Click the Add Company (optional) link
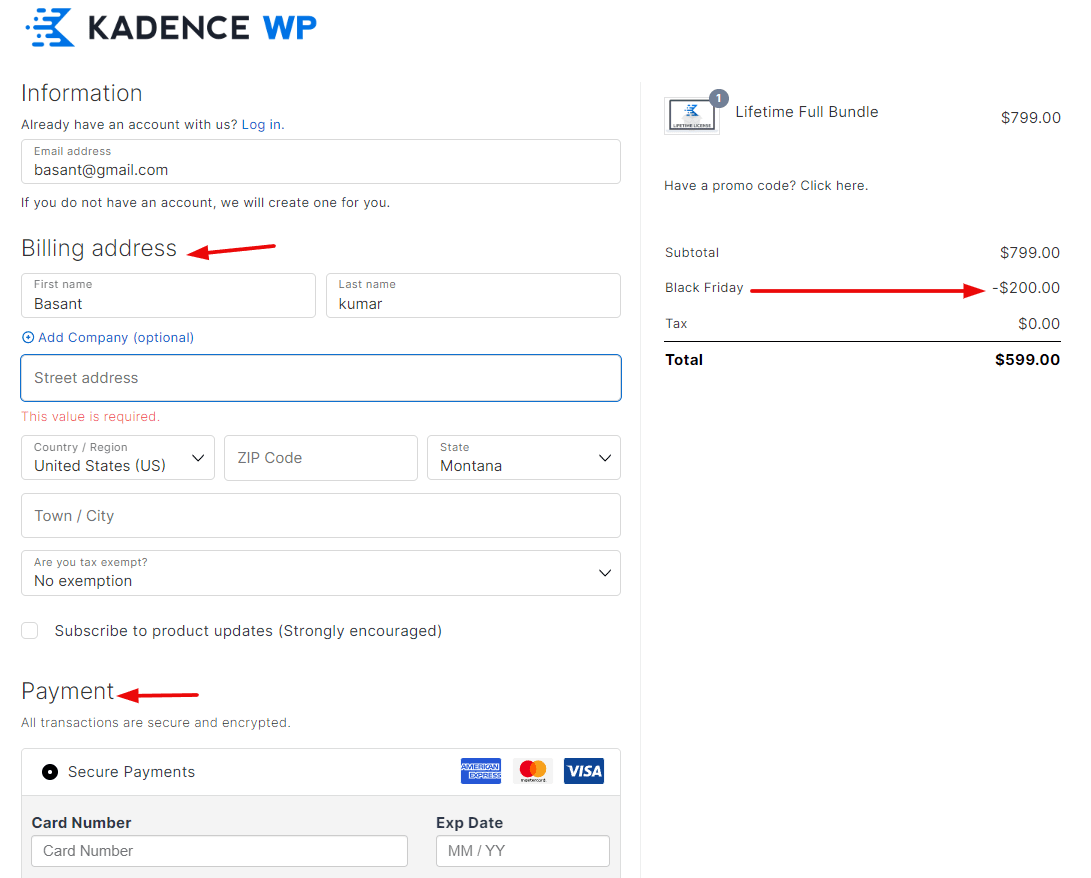Image resolution: width=1091 pixels, height=878 pixels. coord(116,338)
